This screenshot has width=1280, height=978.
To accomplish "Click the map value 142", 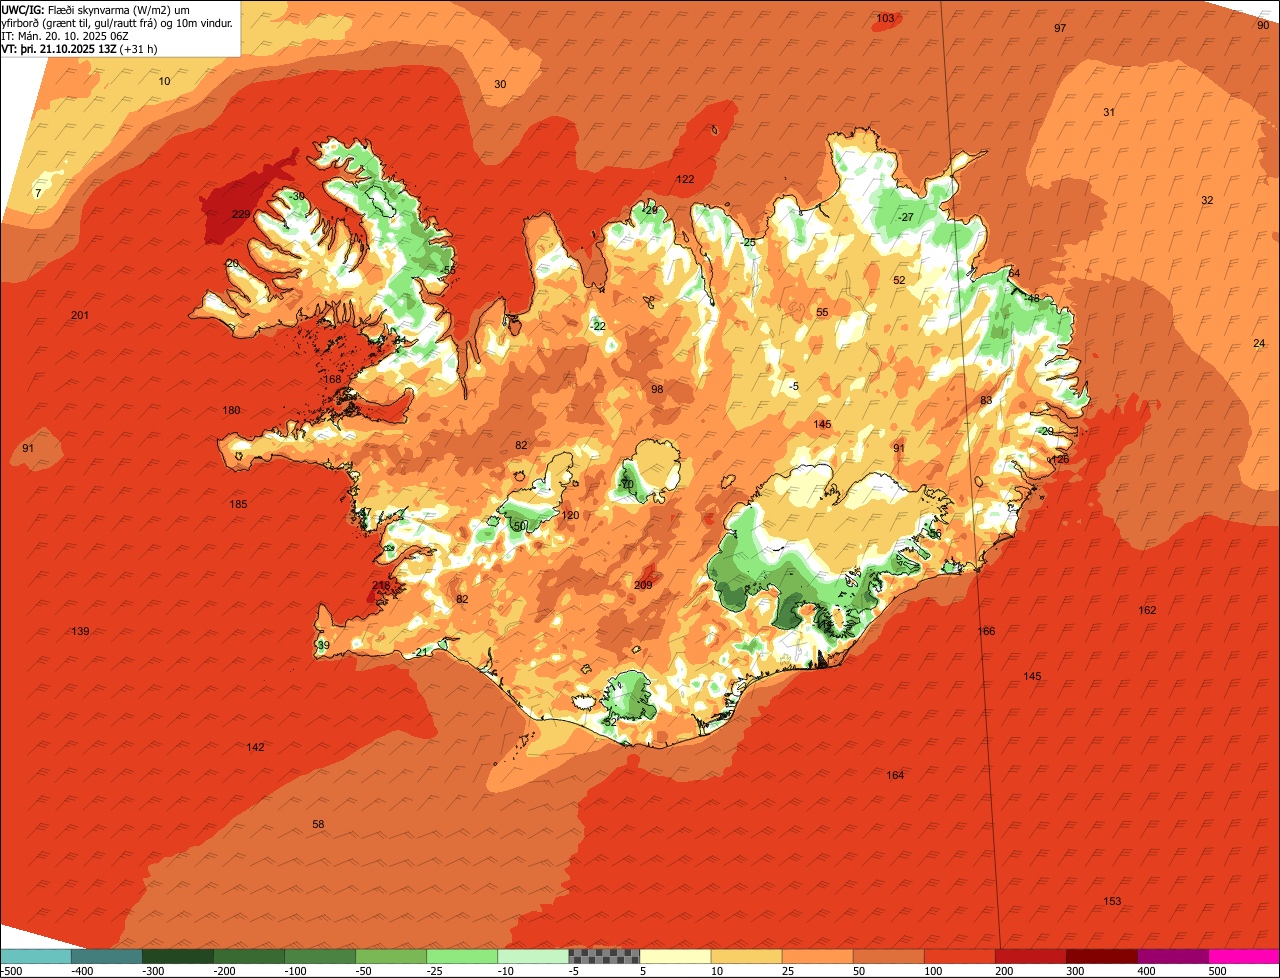I will (x=255, y=748).
